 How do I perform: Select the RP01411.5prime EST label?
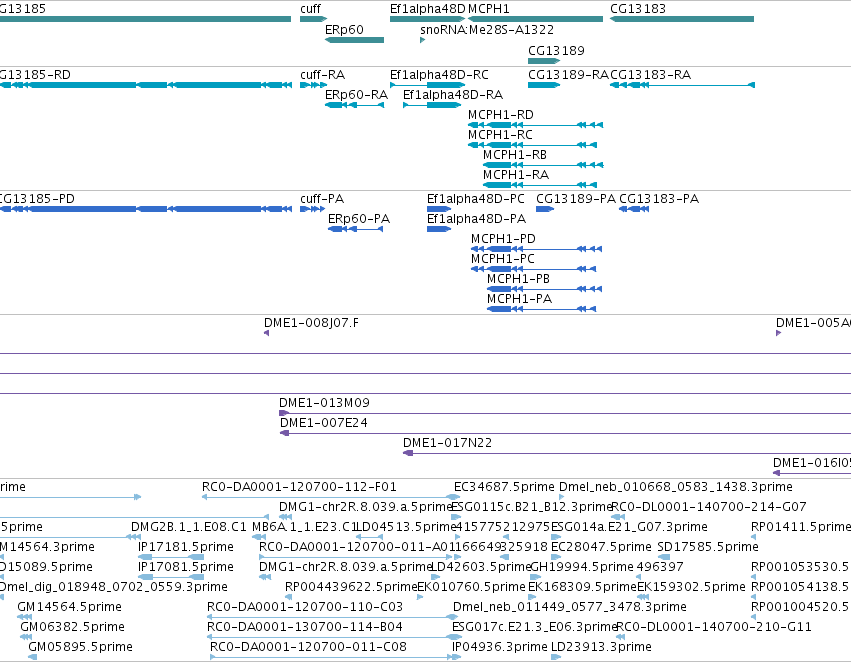(x=801, y=527)
